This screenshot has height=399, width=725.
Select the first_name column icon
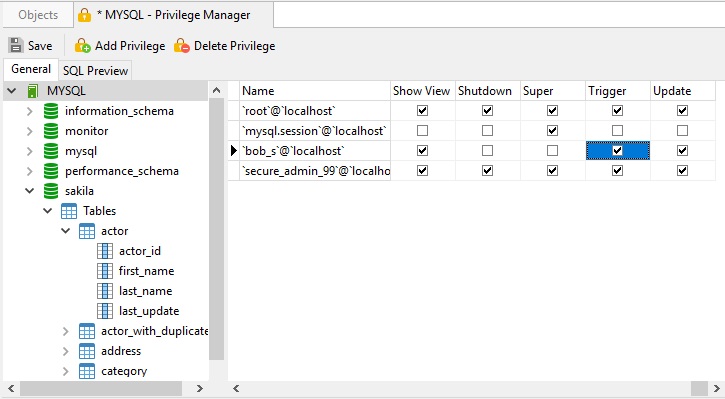coord(105,271)
